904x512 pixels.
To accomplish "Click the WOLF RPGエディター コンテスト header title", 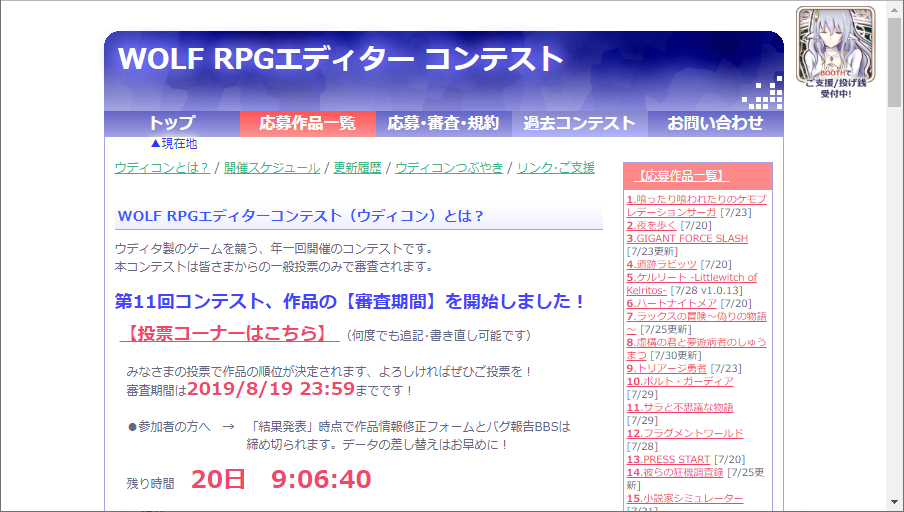I will (x=340, y=59).
